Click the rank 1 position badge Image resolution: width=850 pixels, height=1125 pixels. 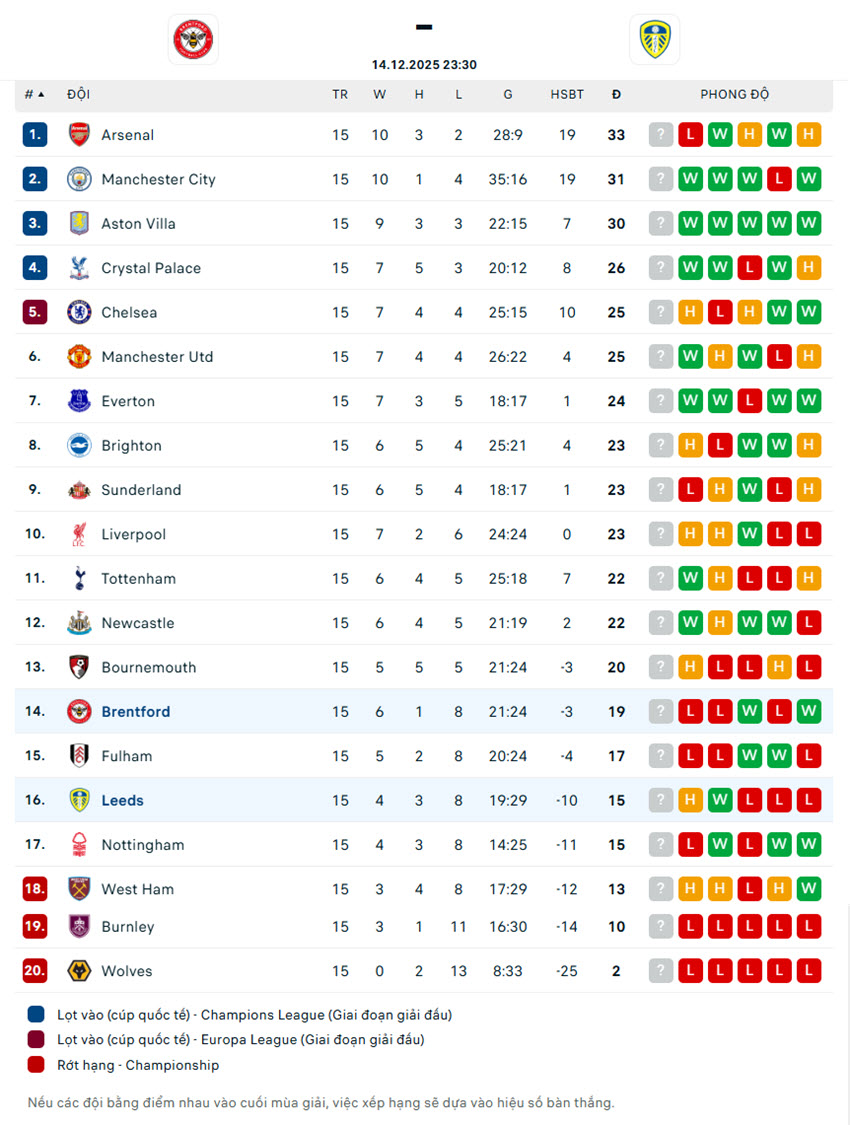[x=35, y=135]
